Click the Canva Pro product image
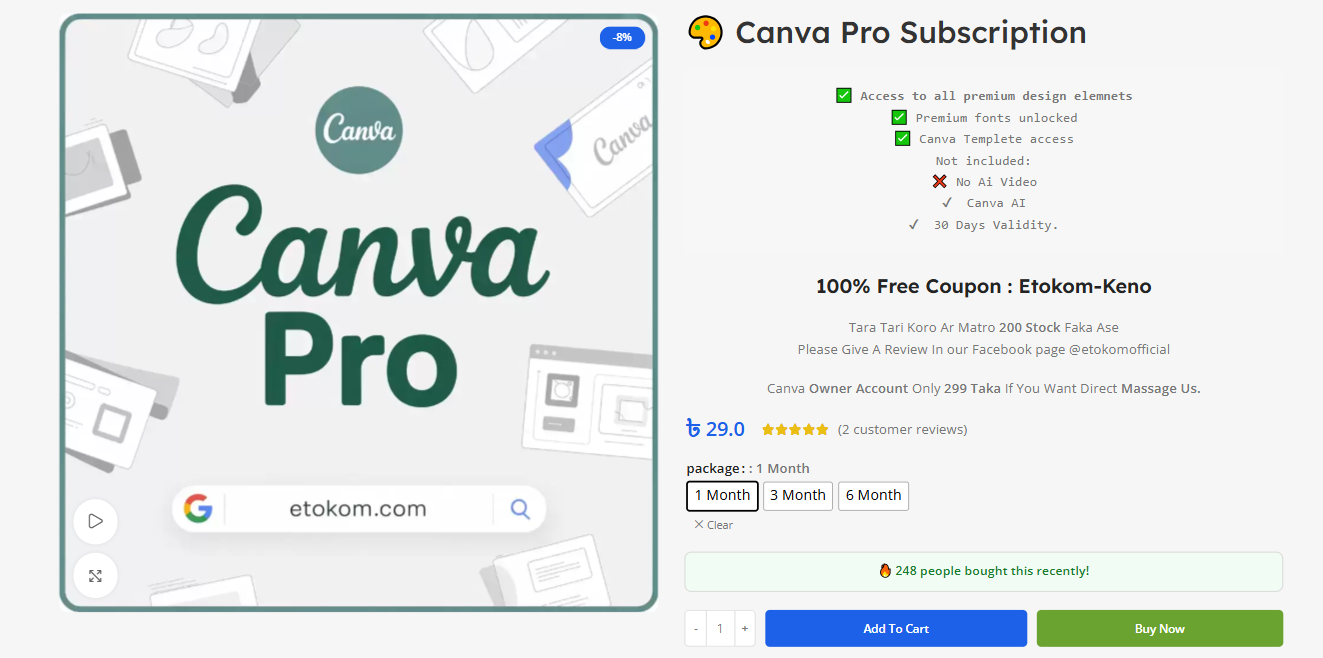This screenshot has height=658, width=1323. tap(358, 313)
